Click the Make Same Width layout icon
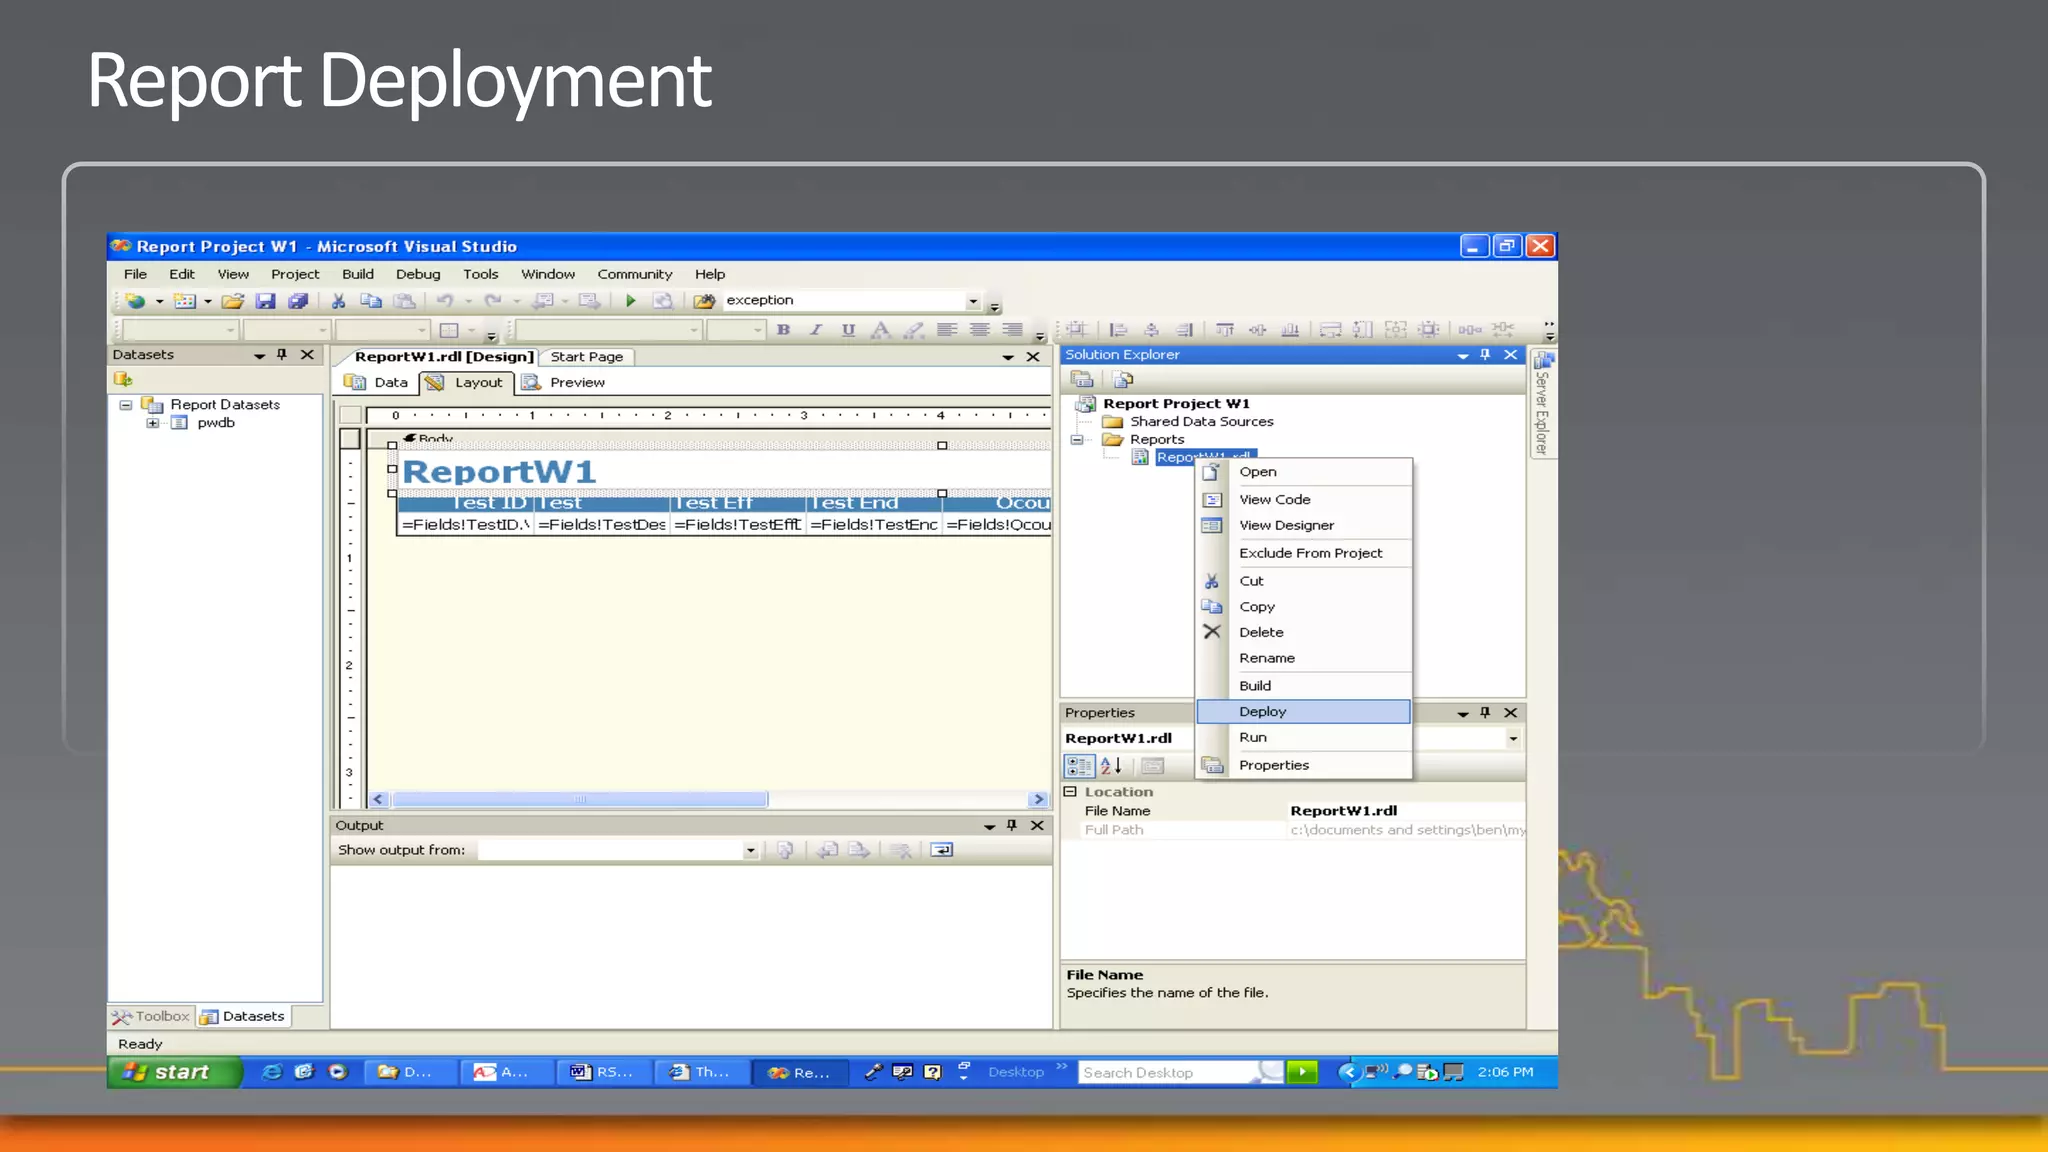This screenshot has height=1152, width=2048. [x=1330, y=330]
